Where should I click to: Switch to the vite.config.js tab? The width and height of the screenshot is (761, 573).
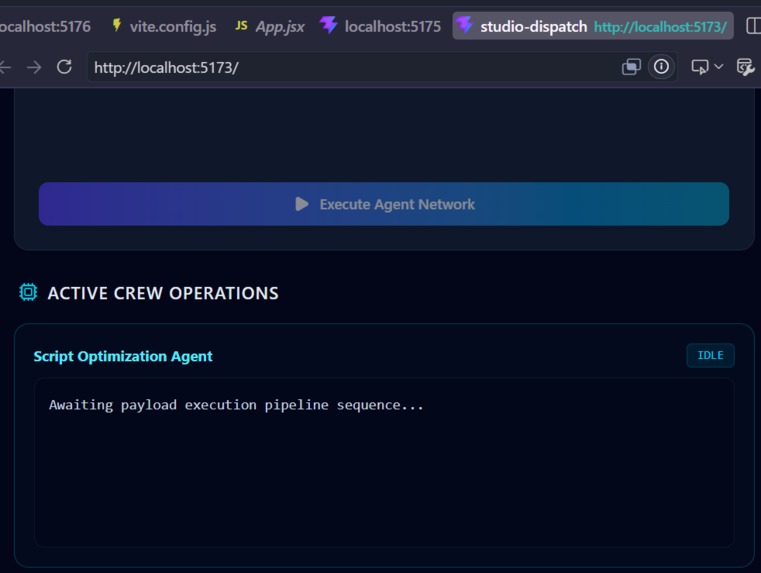(164, 26)
